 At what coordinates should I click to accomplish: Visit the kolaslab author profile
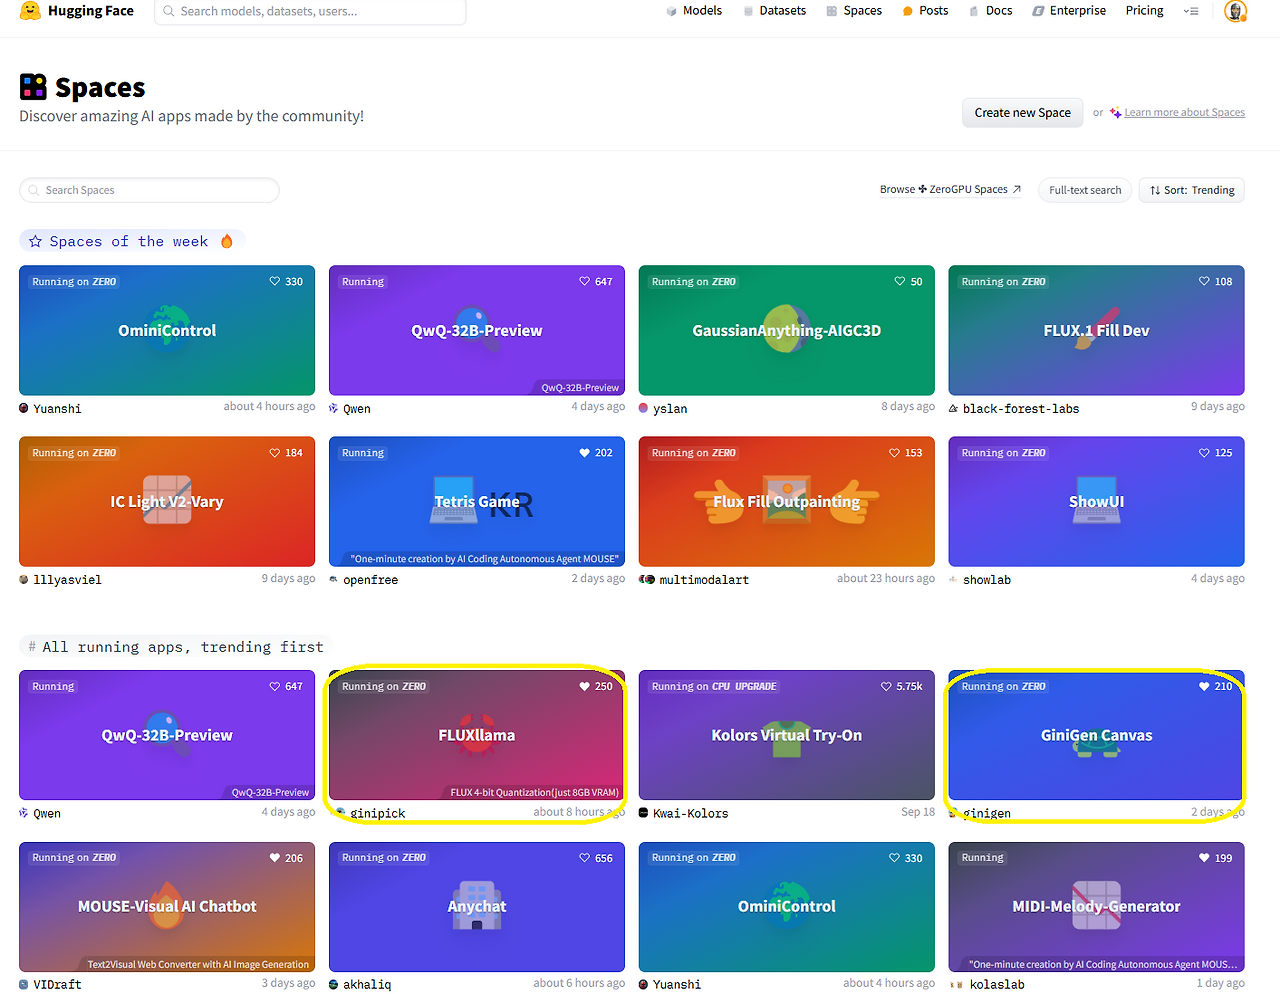pos(997,985)
